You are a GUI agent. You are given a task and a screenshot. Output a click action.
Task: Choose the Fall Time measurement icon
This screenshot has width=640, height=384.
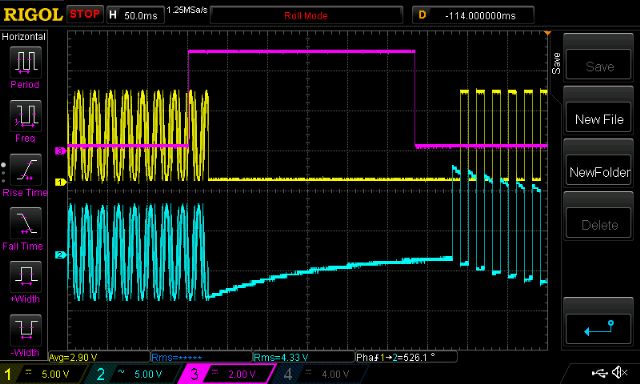tap(25, 223)
